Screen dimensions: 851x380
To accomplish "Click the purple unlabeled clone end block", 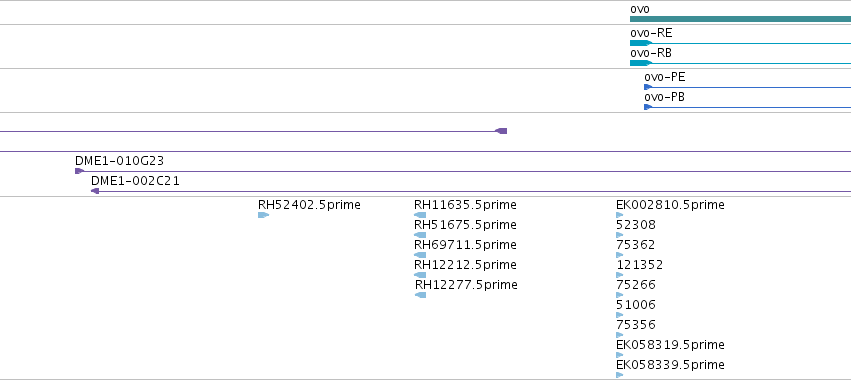I will [501, 131].
